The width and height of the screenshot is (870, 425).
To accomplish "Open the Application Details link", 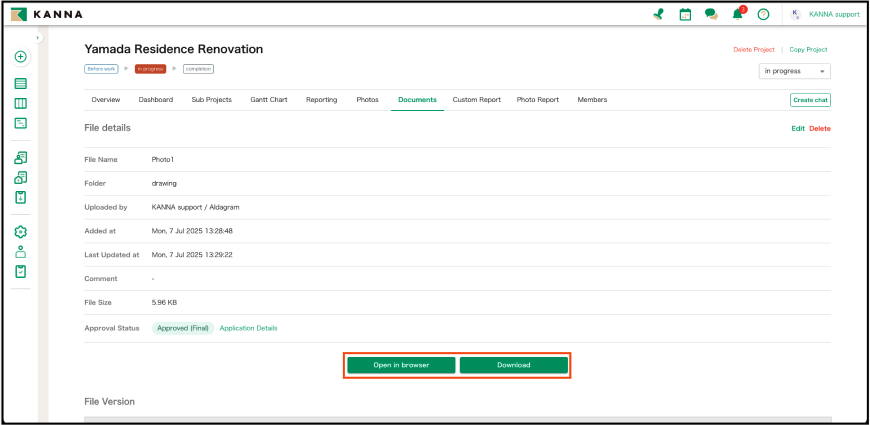I will point(248,328).
